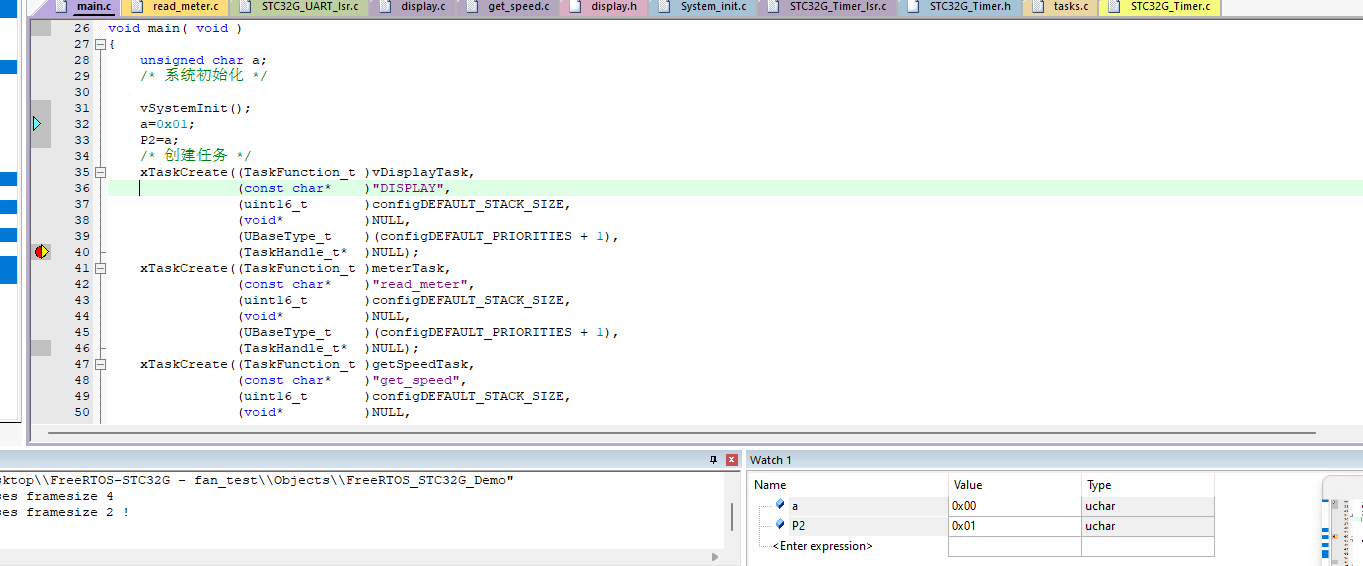Image resolution: width=1363 pixels, height=566 pixels.
Task: Click the "get_speed" string on line 48
Action: [416, 380]
